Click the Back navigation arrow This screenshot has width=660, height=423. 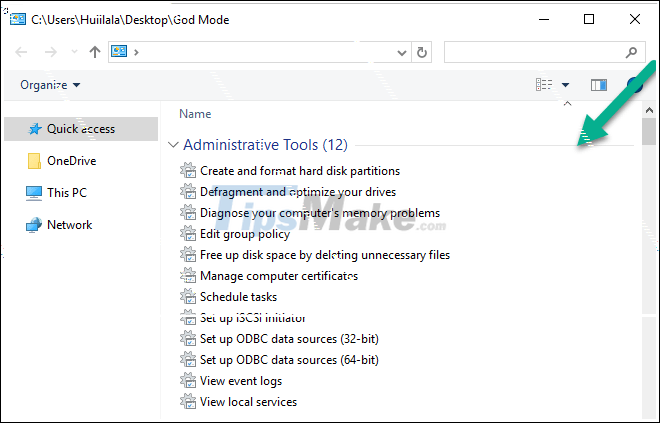click(x=21, y=52)
